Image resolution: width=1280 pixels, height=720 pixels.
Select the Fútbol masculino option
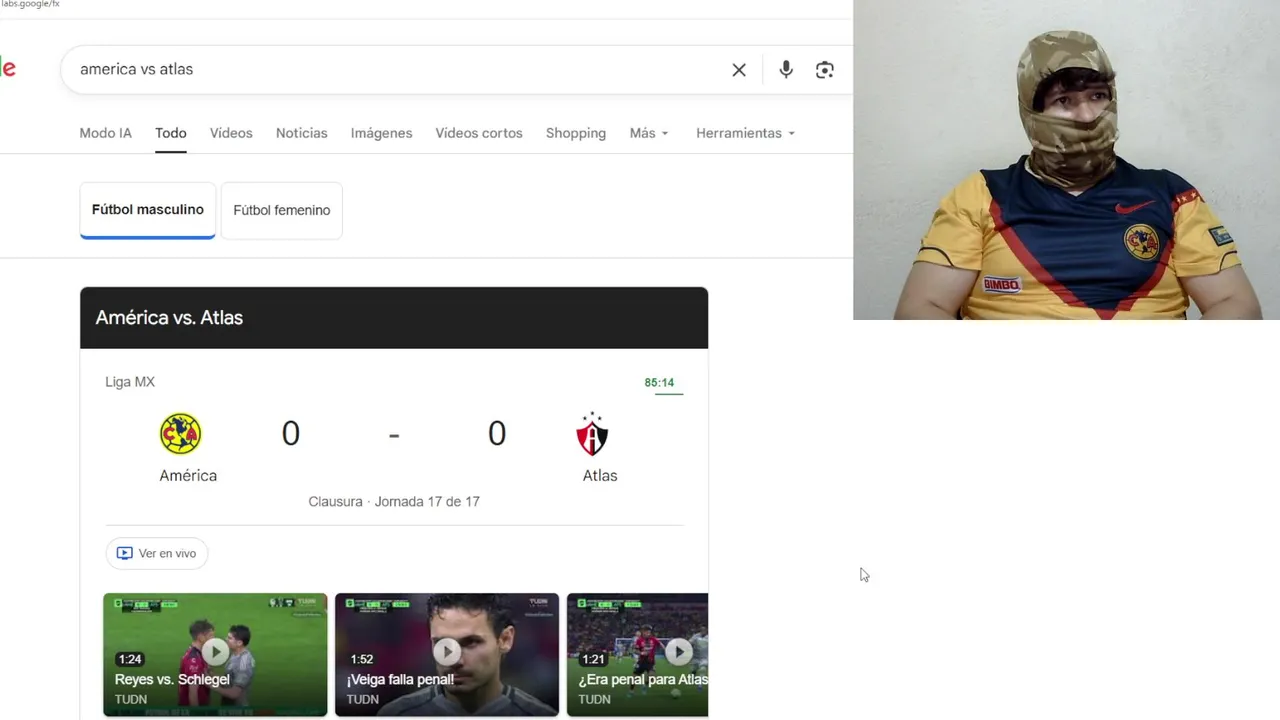coord(148,210)
